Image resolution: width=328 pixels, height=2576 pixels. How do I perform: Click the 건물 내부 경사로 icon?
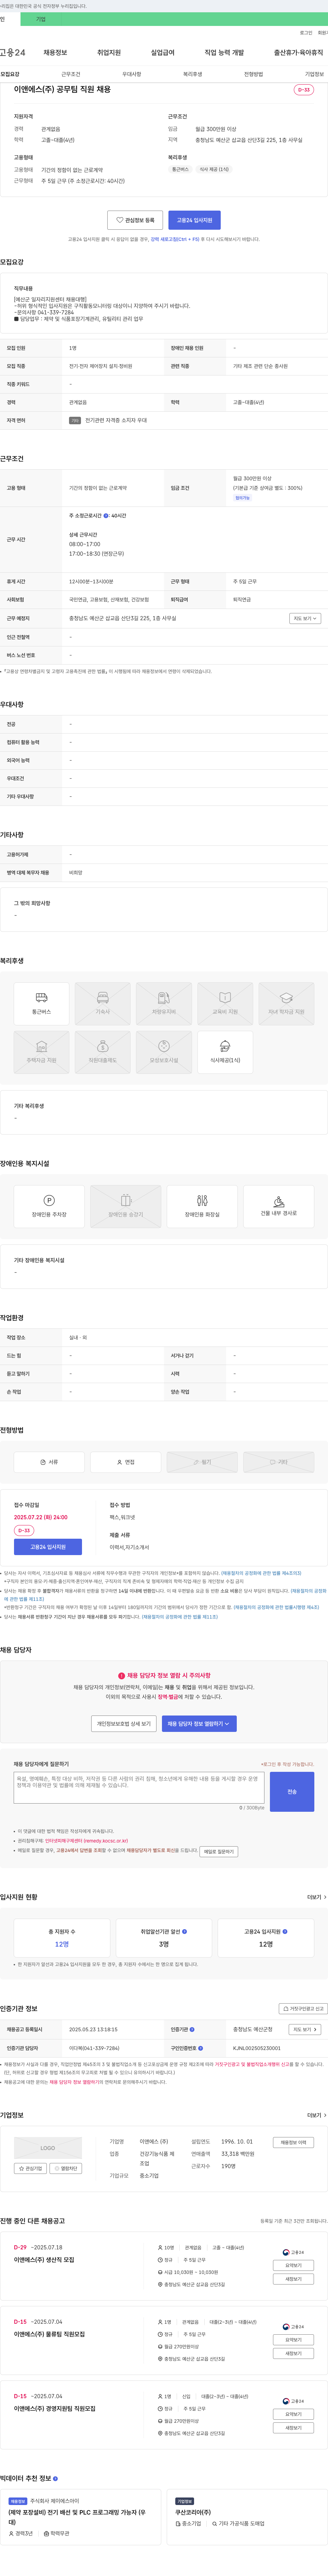click(279, 1206)
